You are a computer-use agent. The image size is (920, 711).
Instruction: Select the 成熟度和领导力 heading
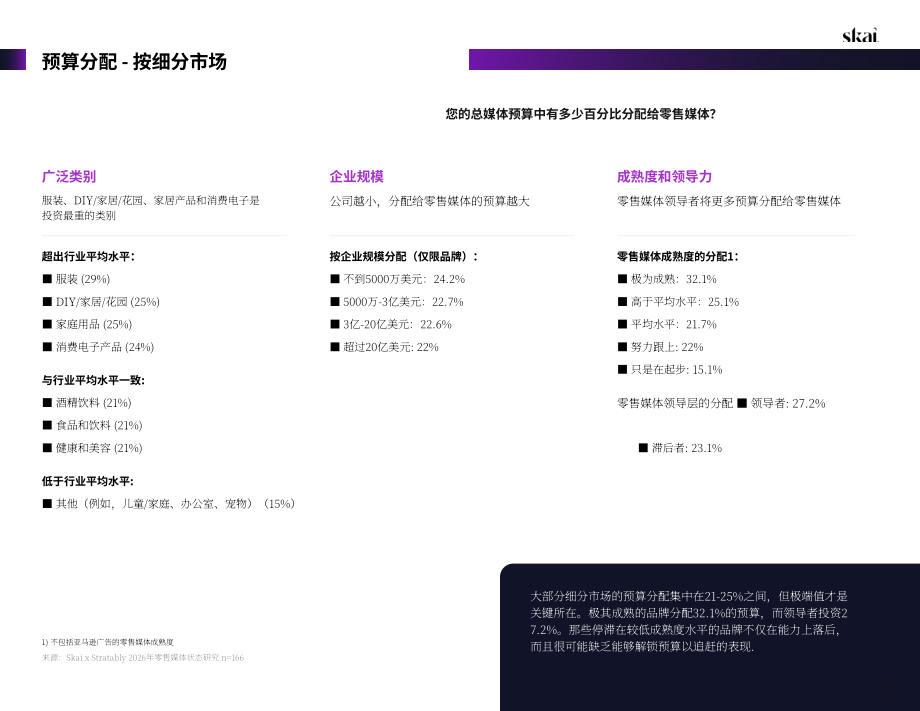664,177
